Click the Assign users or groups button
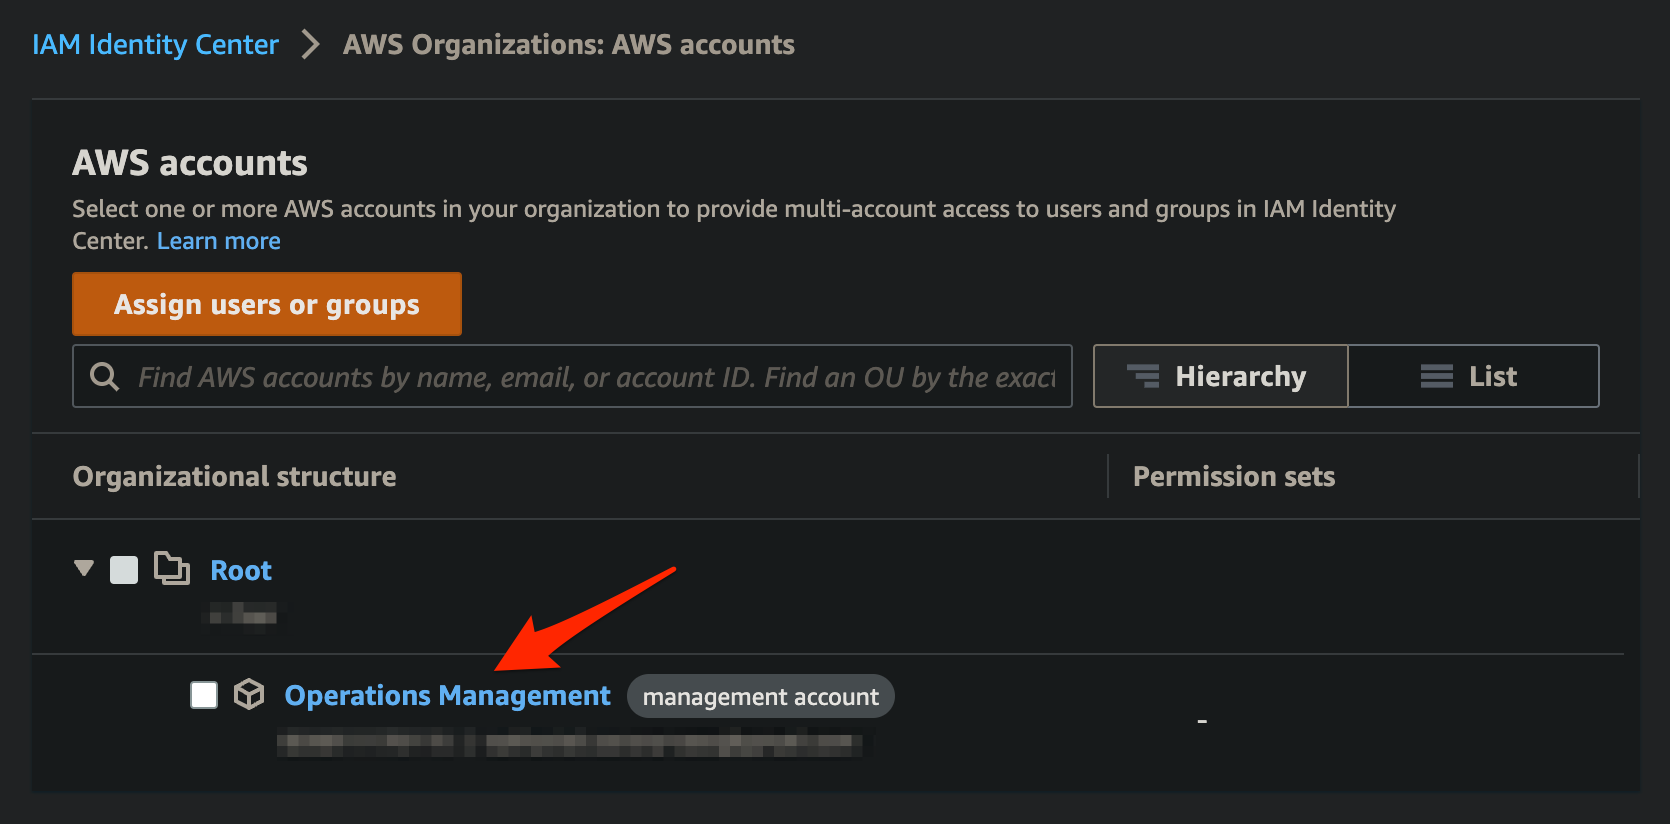The width and height of the screenshot is (1670, 824). point(267,304)
